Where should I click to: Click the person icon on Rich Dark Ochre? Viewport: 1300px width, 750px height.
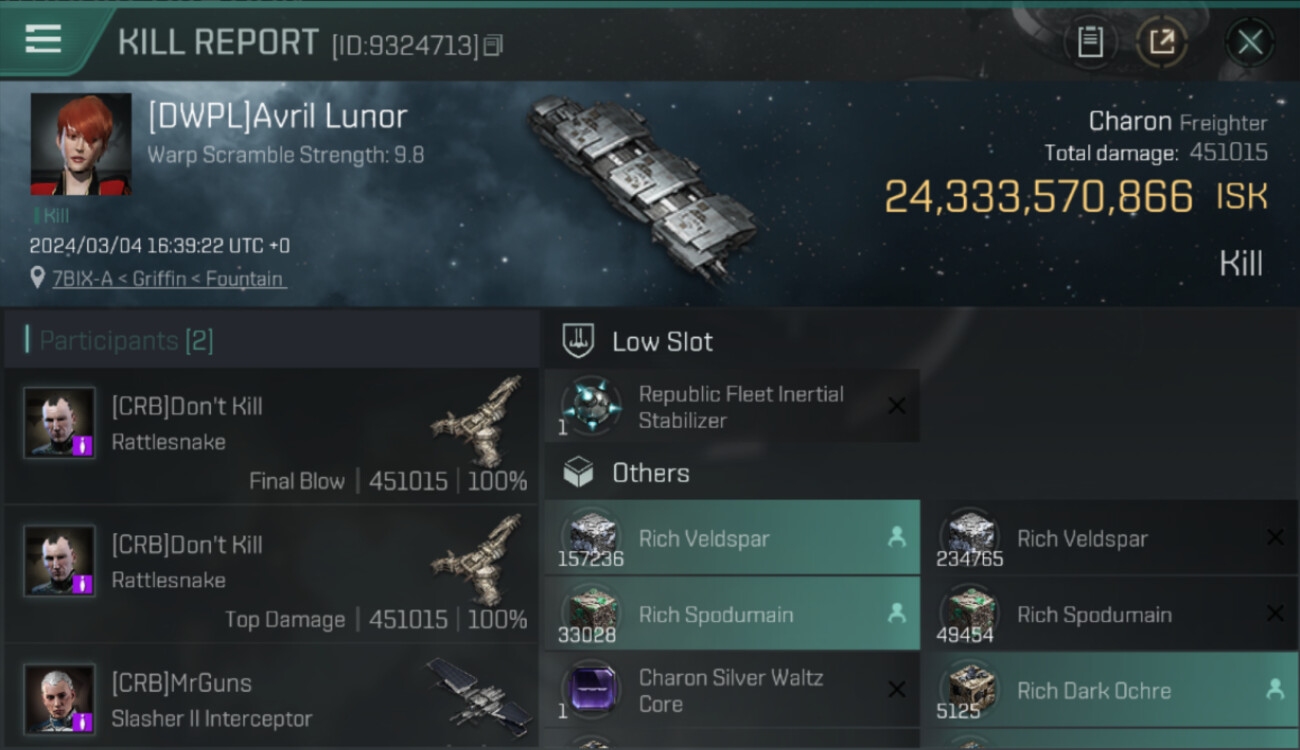1275,689
